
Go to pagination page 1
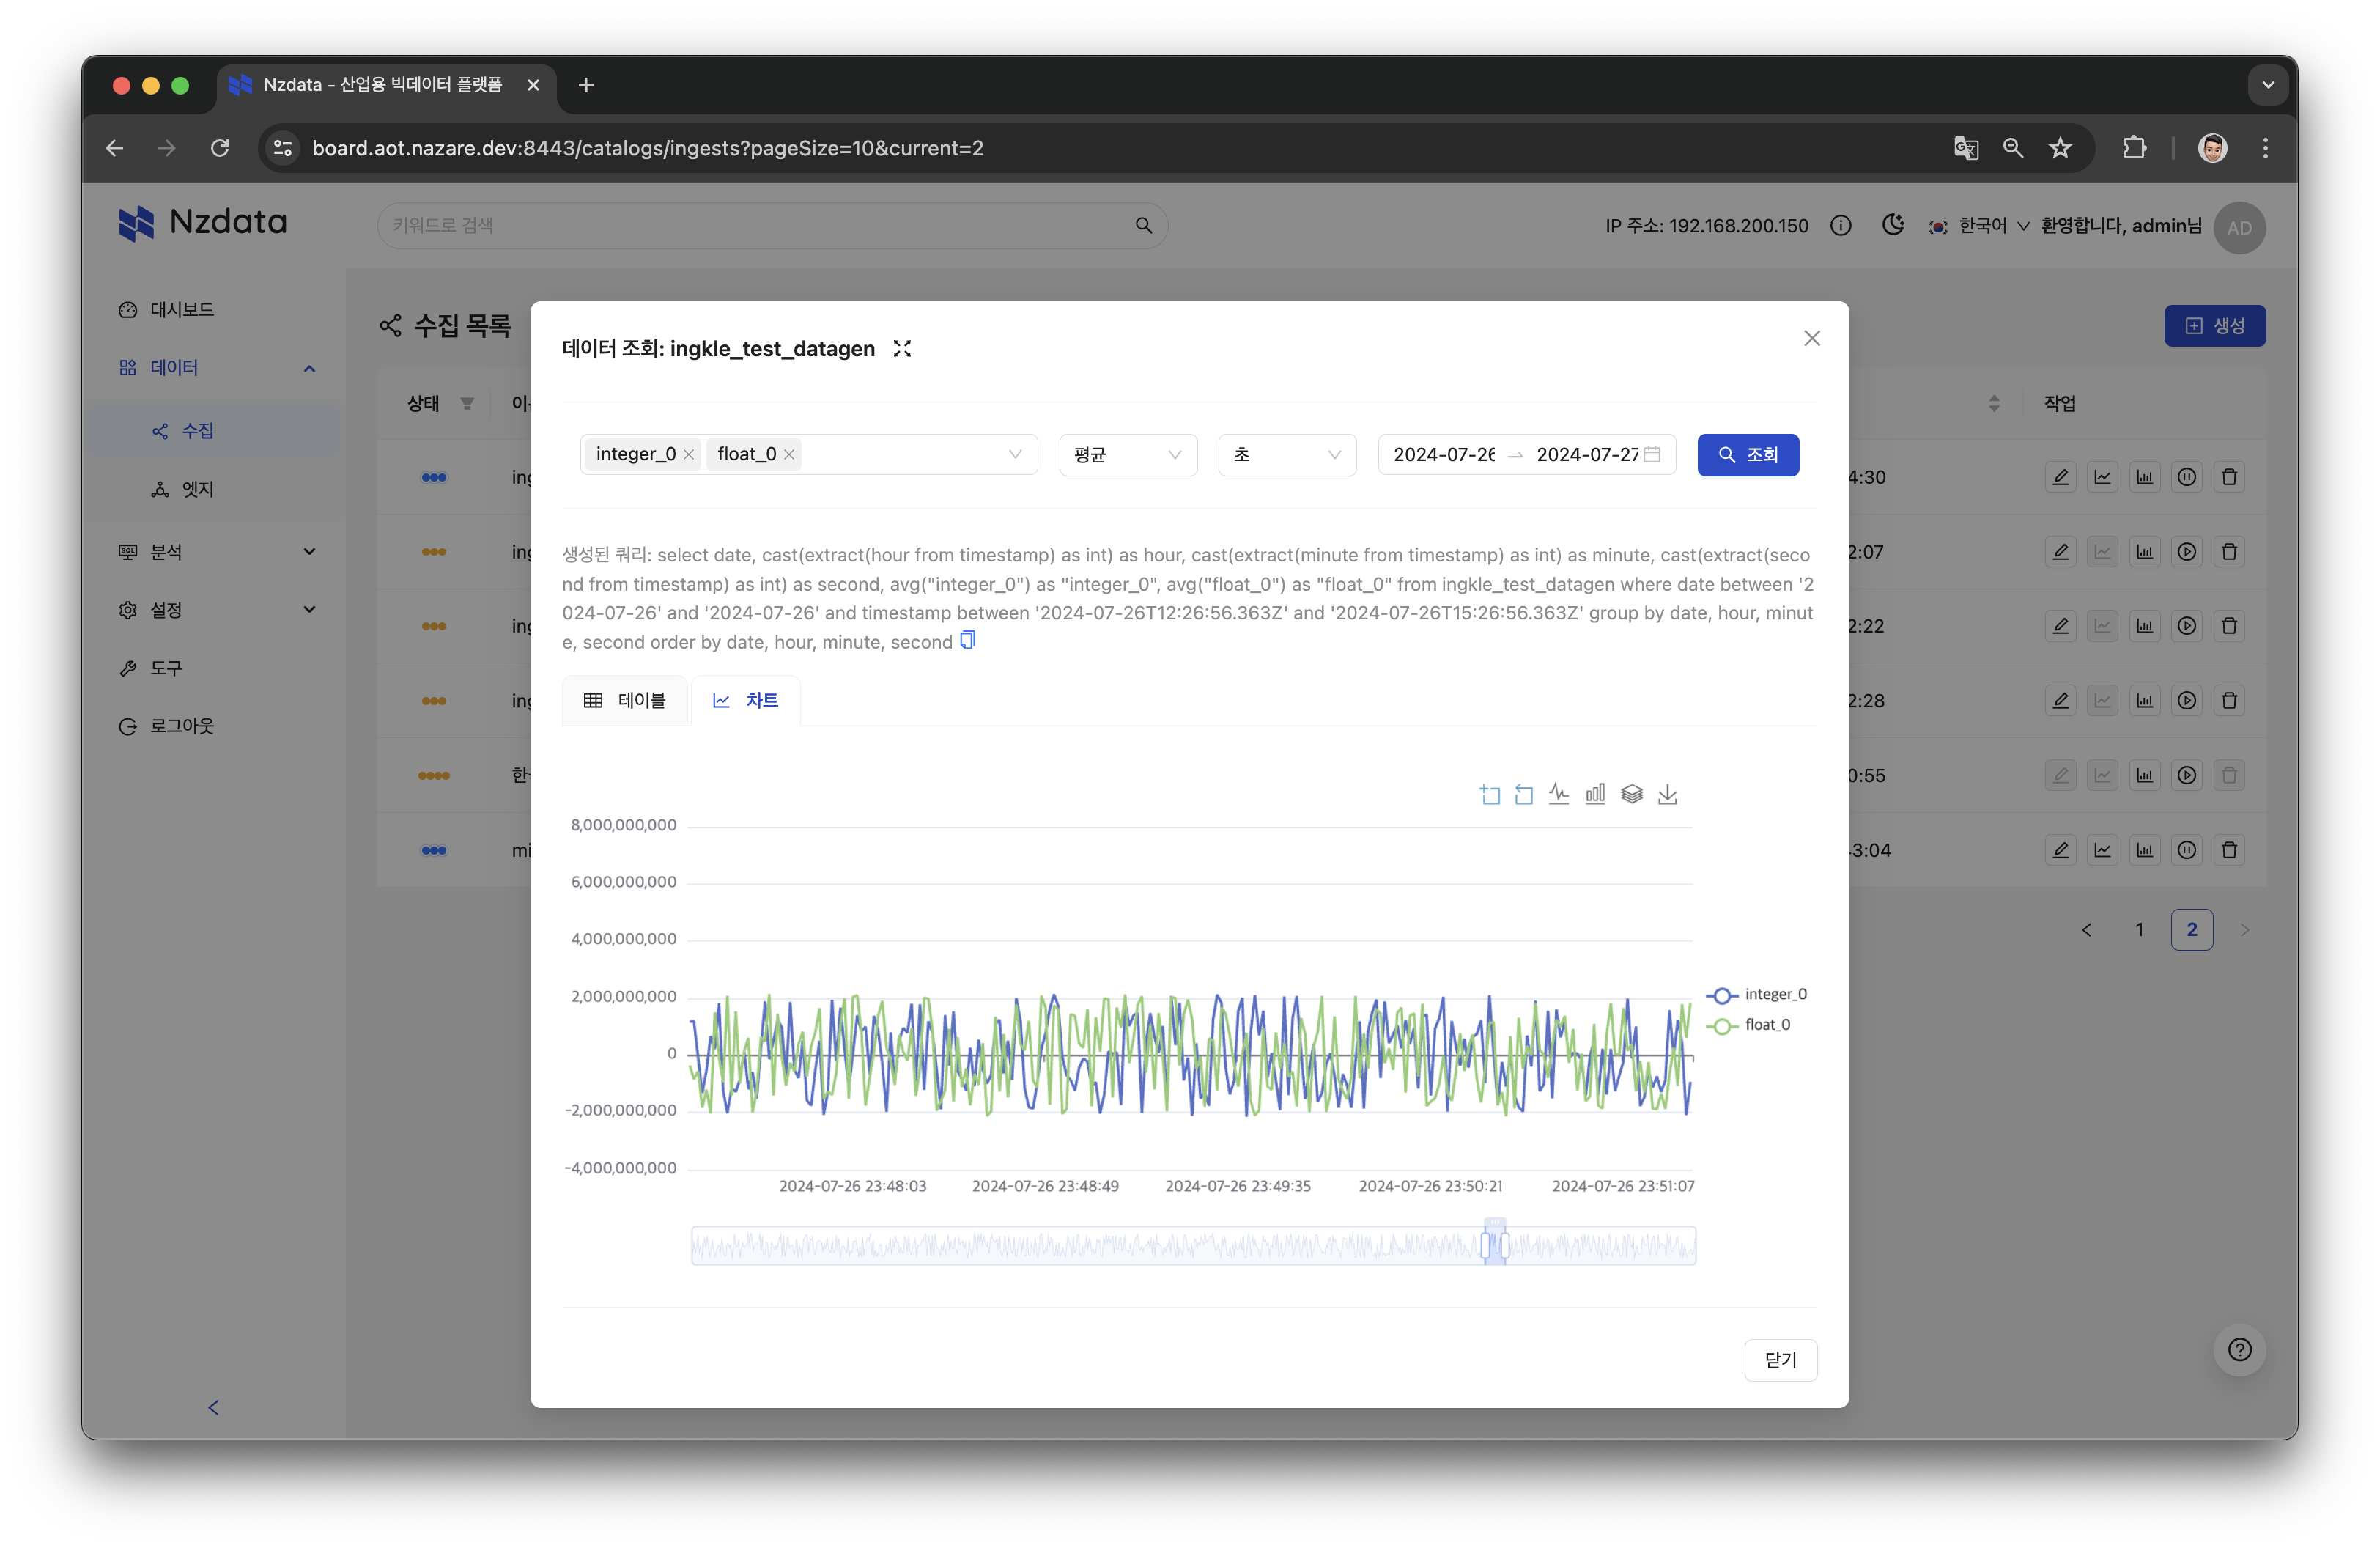(x=2139, y=929)
